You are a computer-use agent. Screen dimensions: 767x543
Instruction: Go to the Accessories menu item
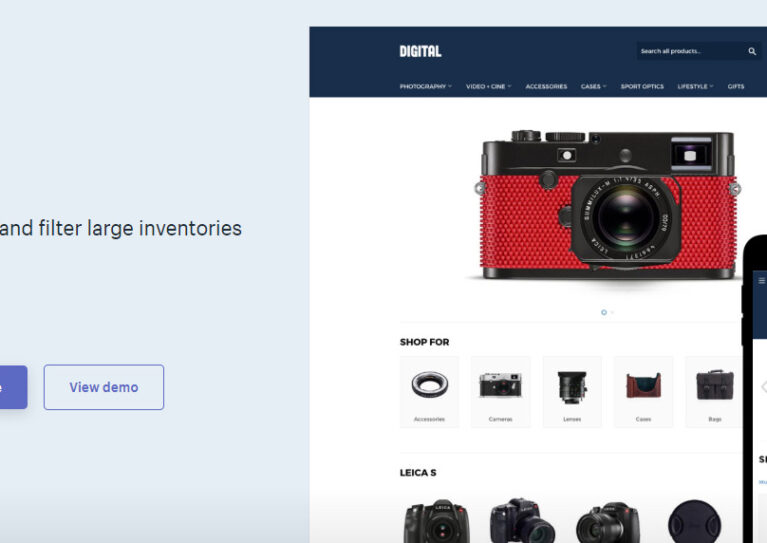coord(546,87)
